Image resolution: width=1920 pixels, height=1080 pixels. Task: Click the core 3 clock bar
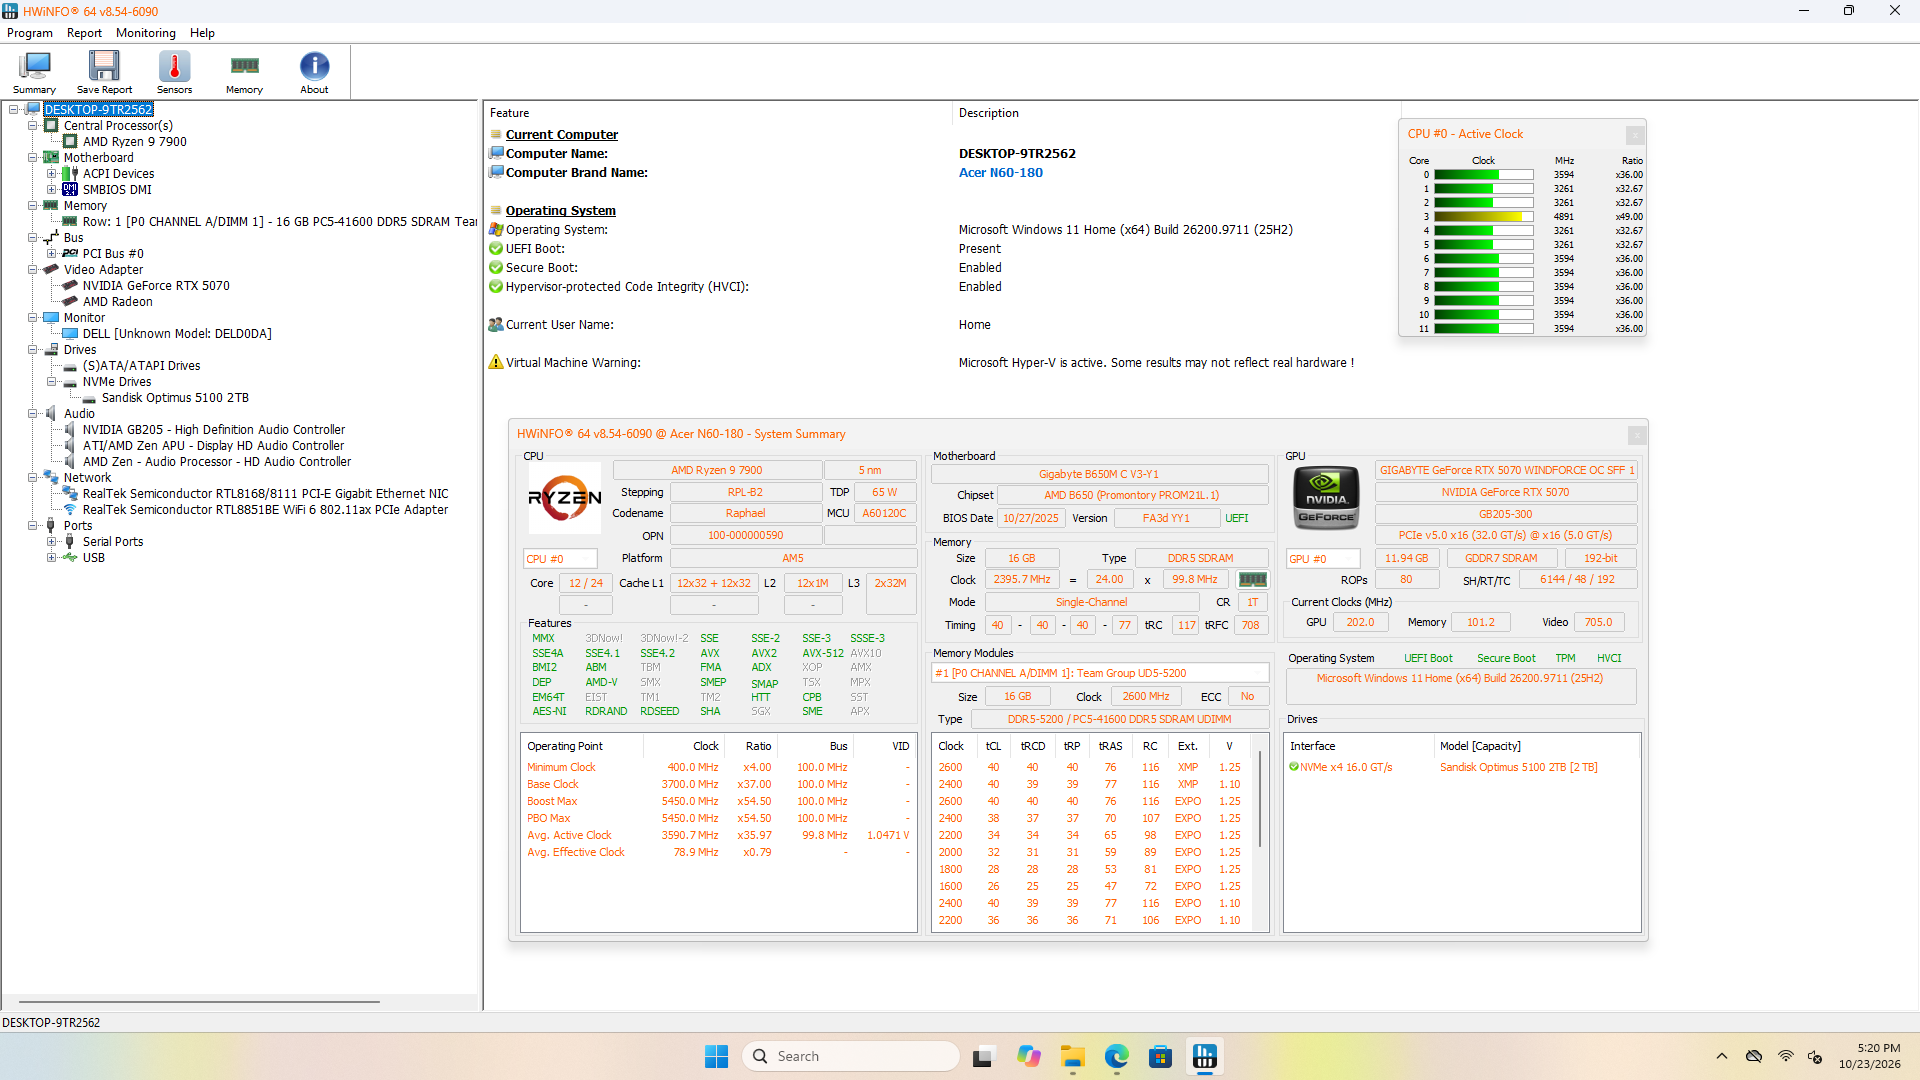pyautogui.click(x=1483, y=217)
